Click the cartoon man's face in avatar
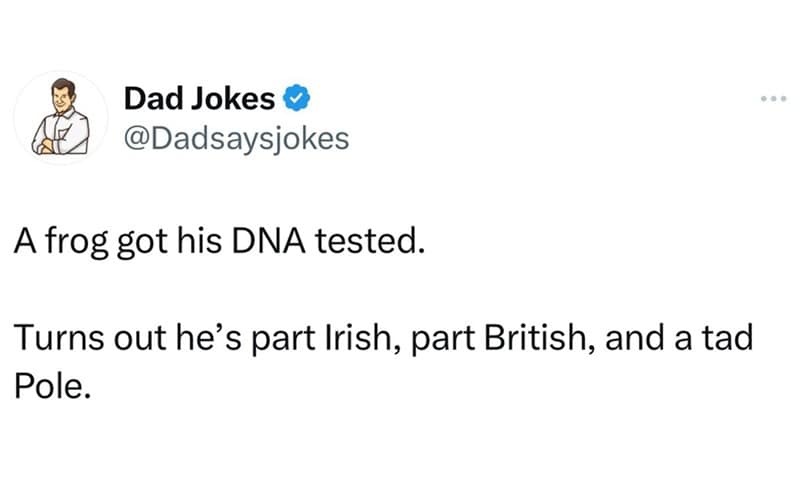The height and width of the screenshot is (481, 800). (62, 97)
